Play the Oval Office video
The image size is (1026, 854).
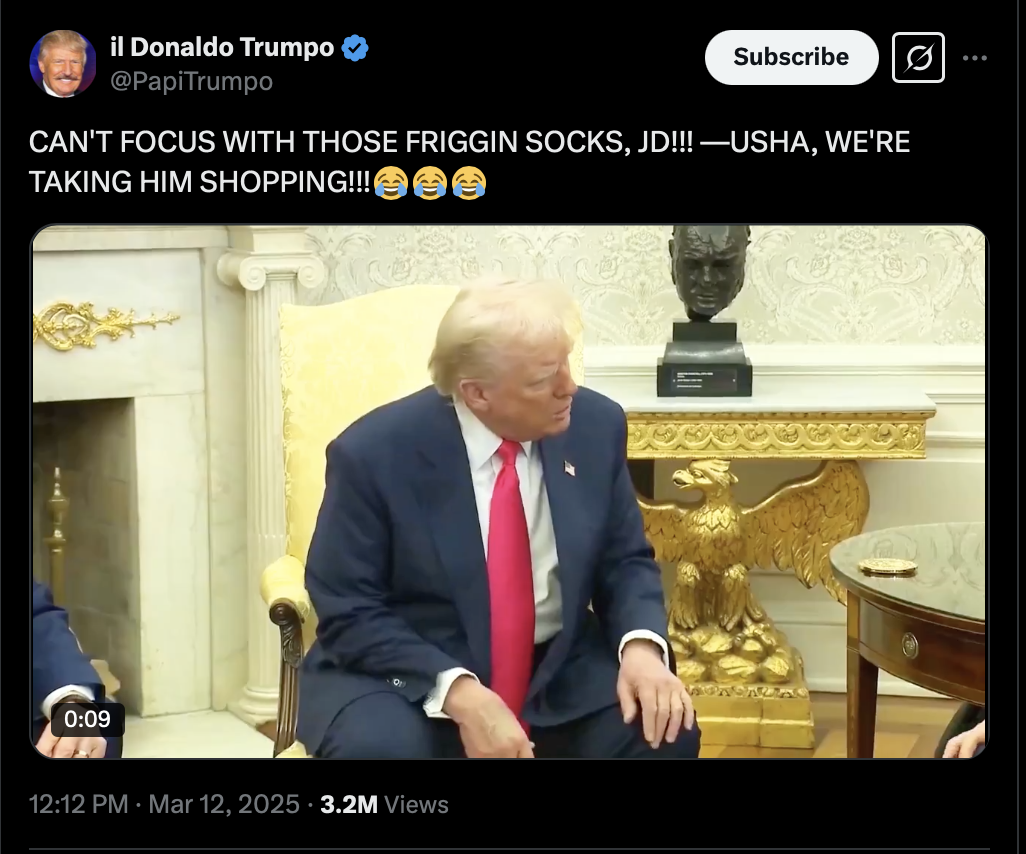(509, 491)
